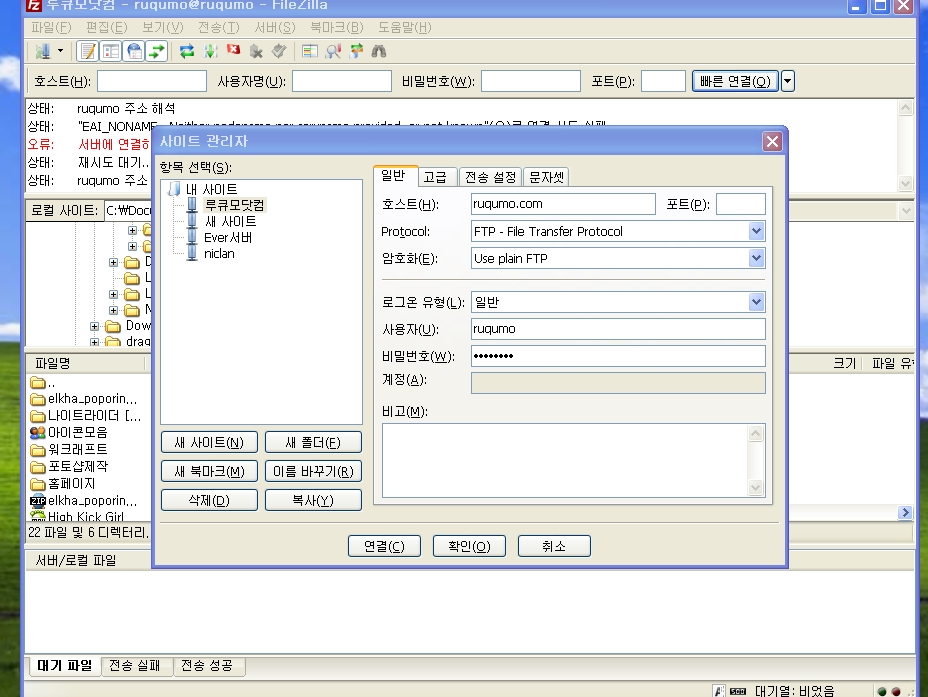
Task: Open the 로그온 유형 dropdown
Action: 756,302
